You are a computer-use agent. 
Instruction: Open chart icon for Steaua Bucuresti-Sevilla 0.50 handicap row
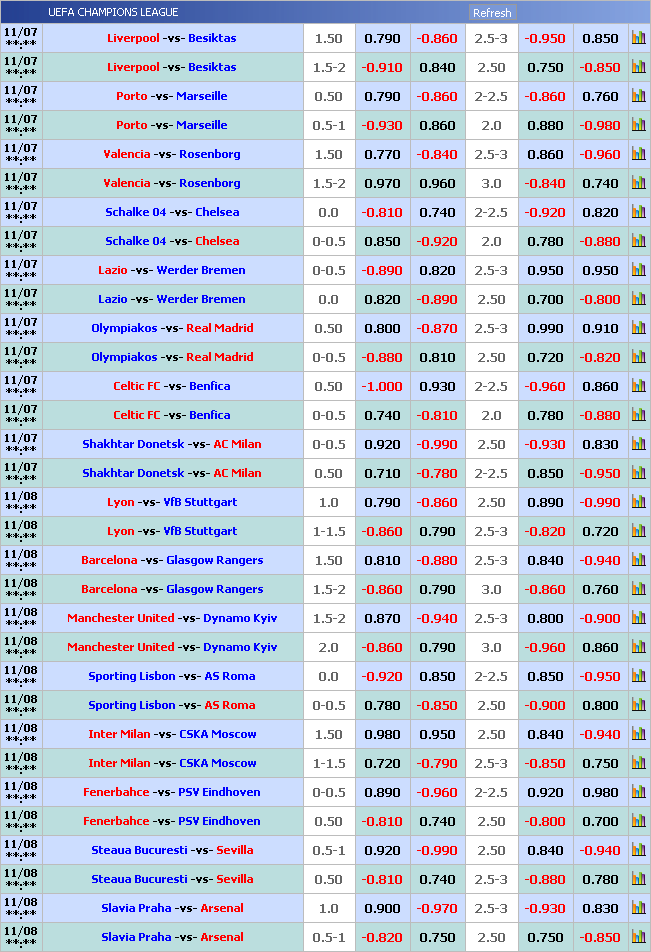pyautogui.click(x=638, y=879)
